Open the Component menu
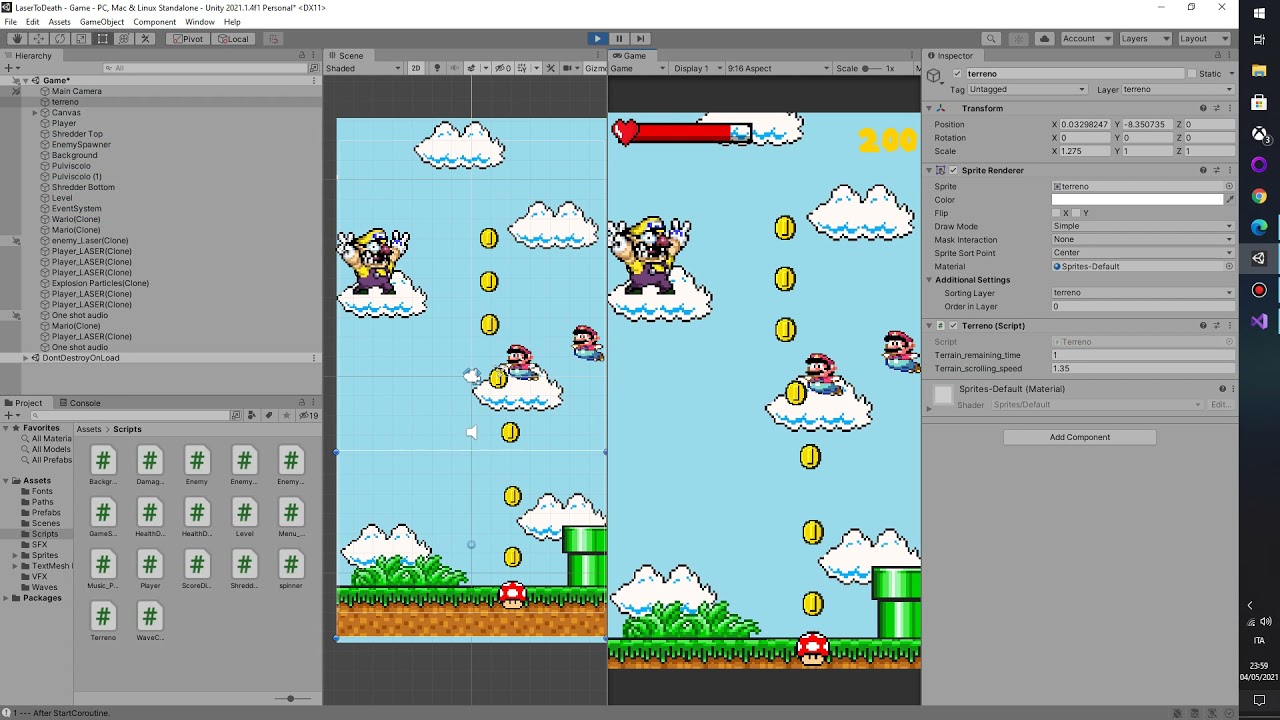 point(154,22)
